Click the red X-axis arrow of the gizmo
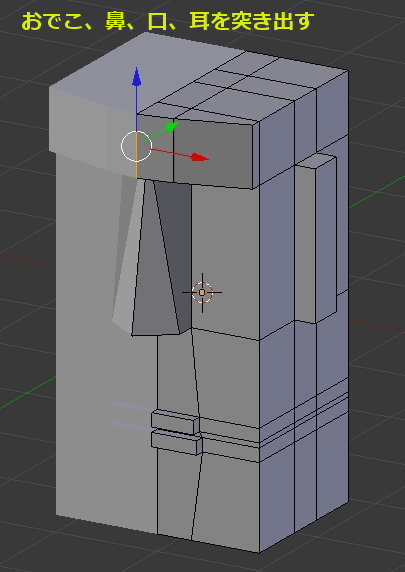The width and height of the screenshot is (405, 572). (200, 157)
